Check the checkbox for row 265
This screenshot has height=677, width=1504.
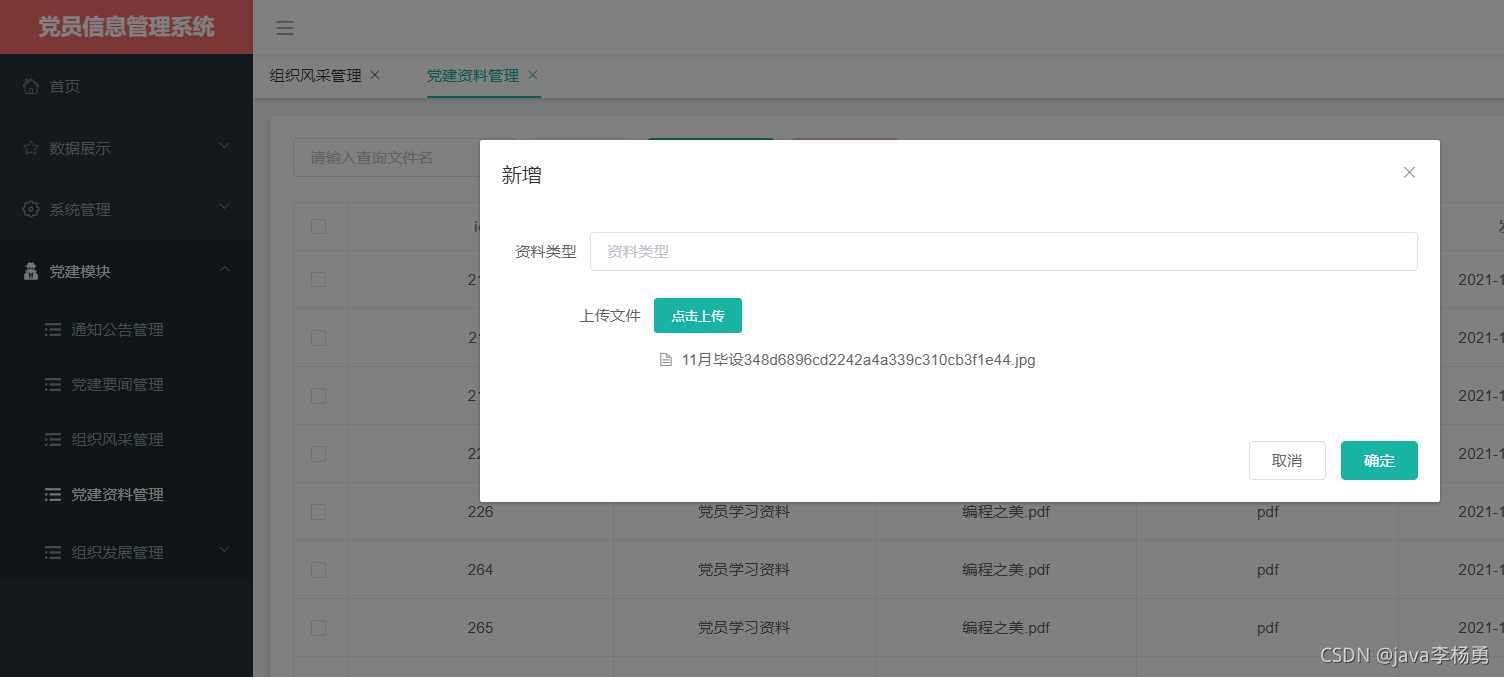(319, 628)
